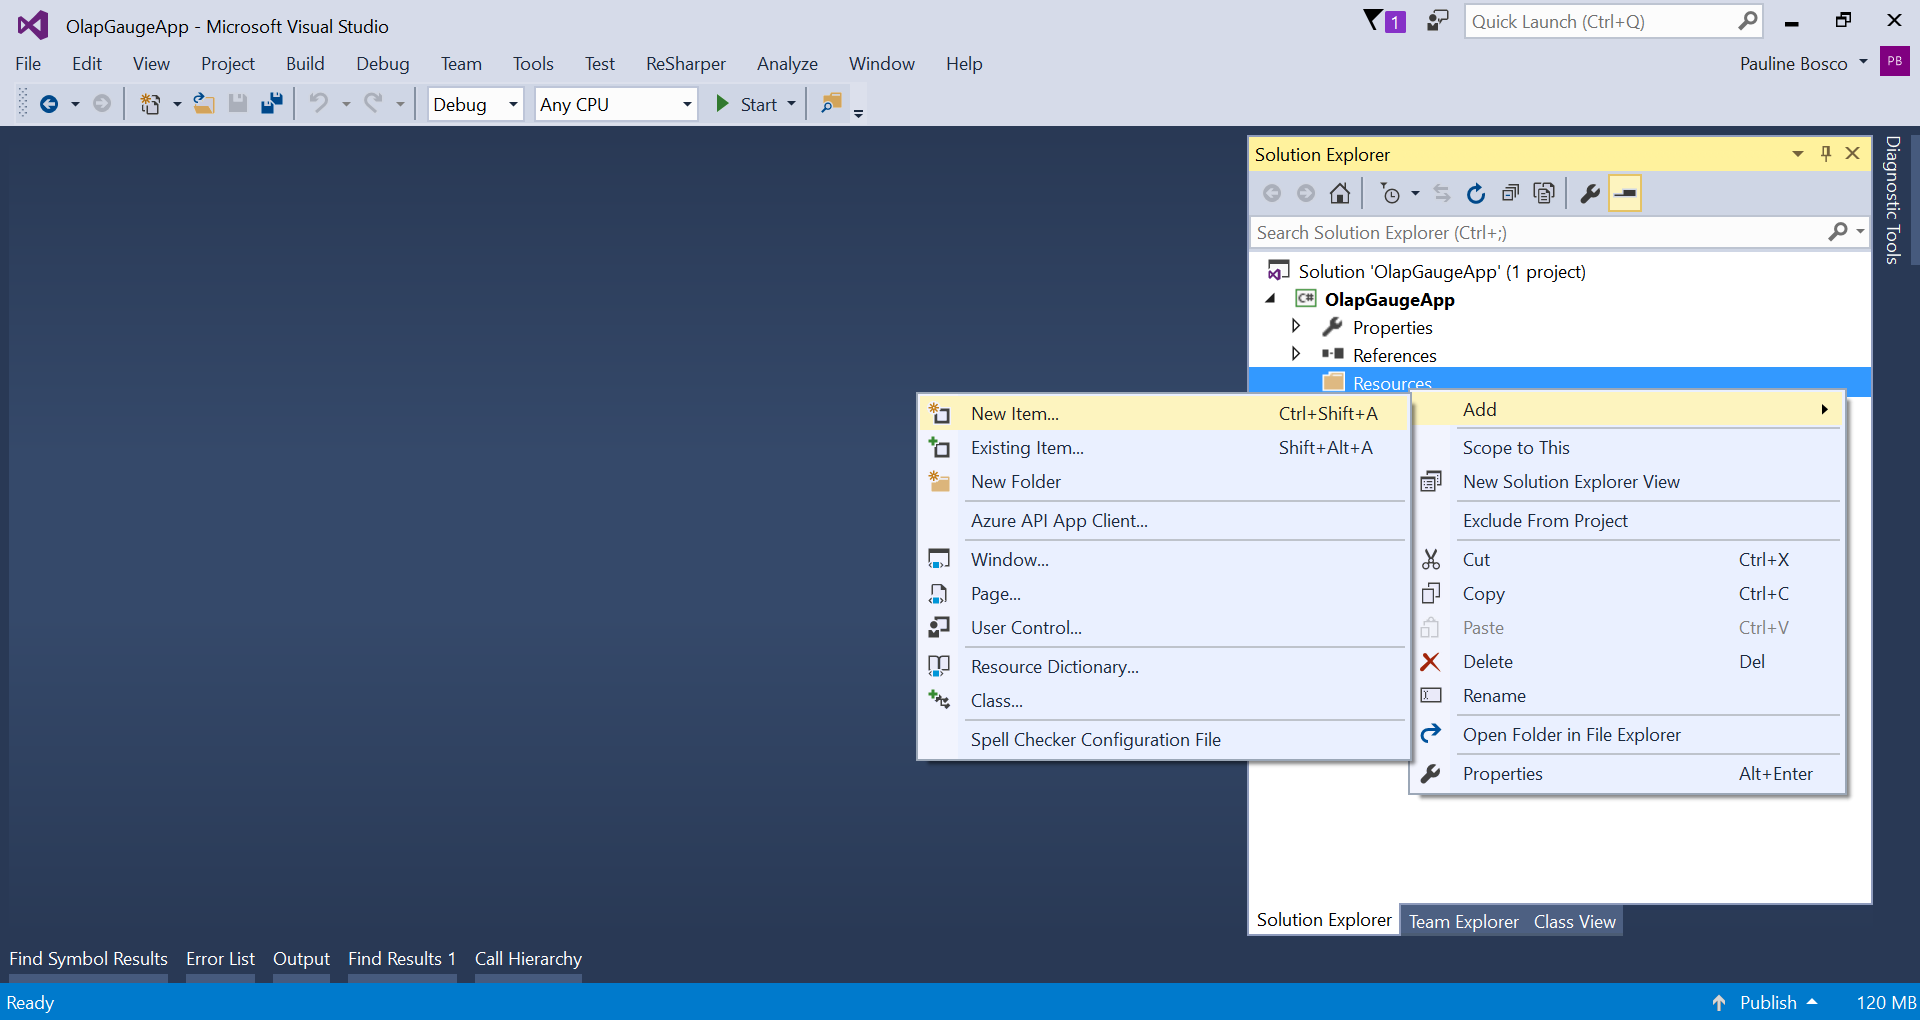Open the New Project dropdown arrow
Viewport: 1920px width, 1020px height.
pyautogui.click(x=177, y=104)
